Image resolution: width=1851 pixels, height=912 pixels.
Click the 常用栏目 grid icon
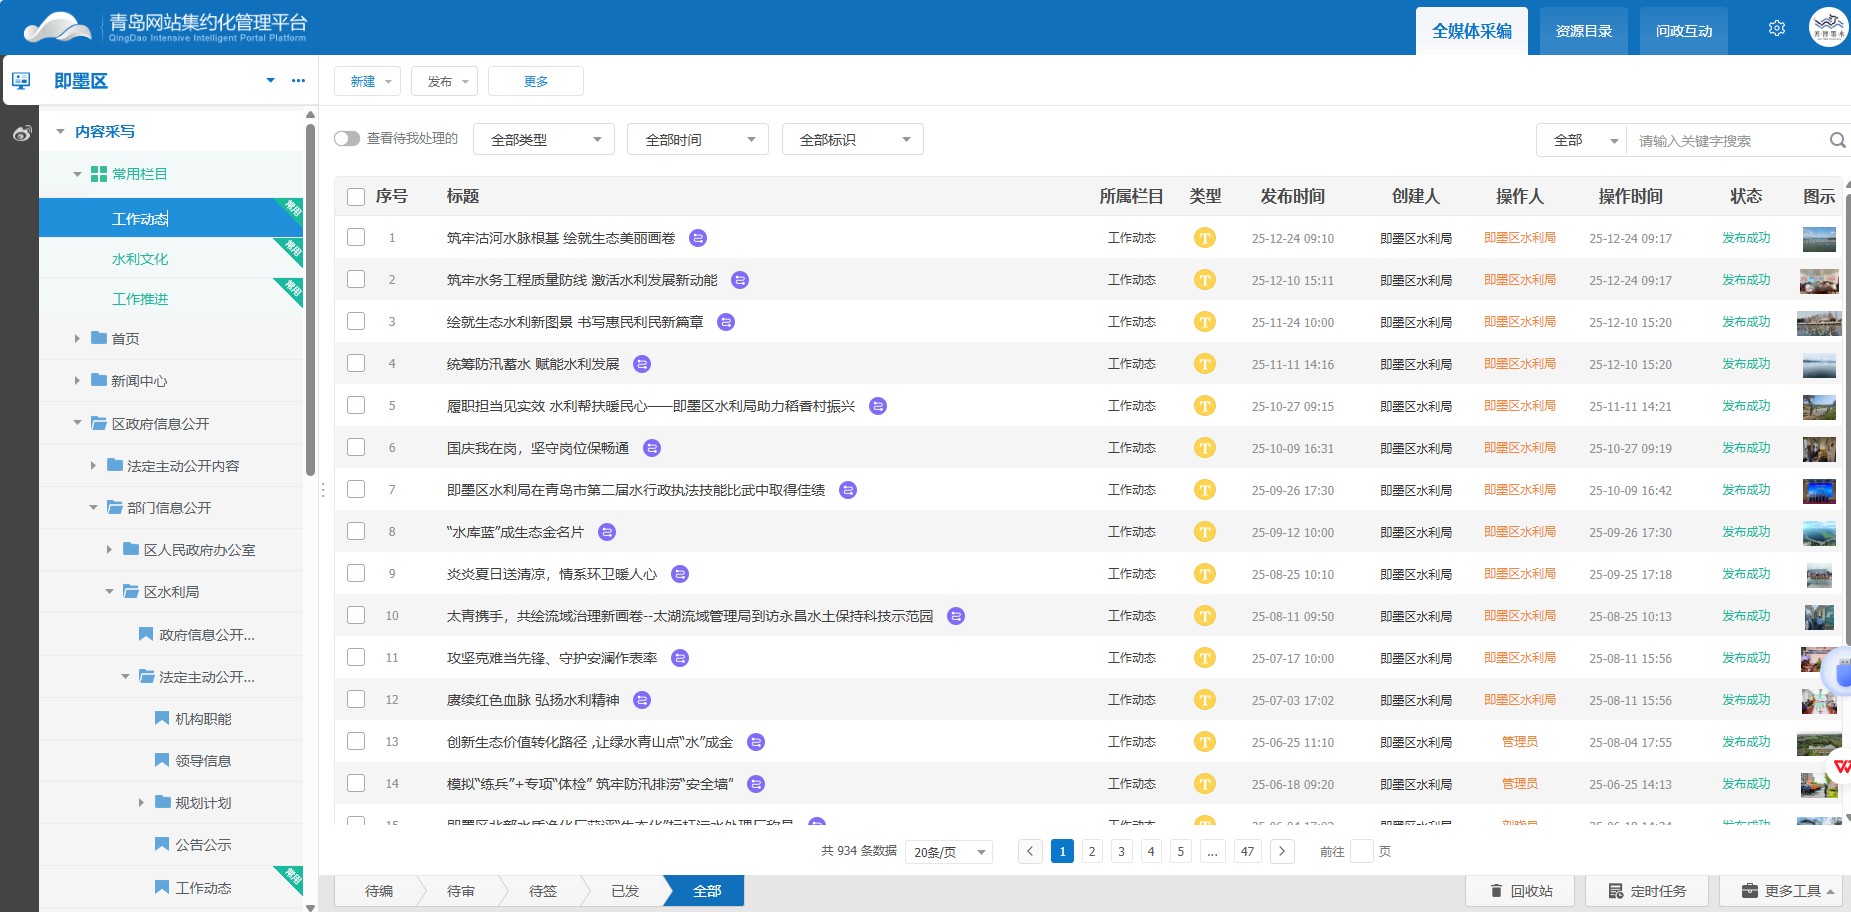99,174
